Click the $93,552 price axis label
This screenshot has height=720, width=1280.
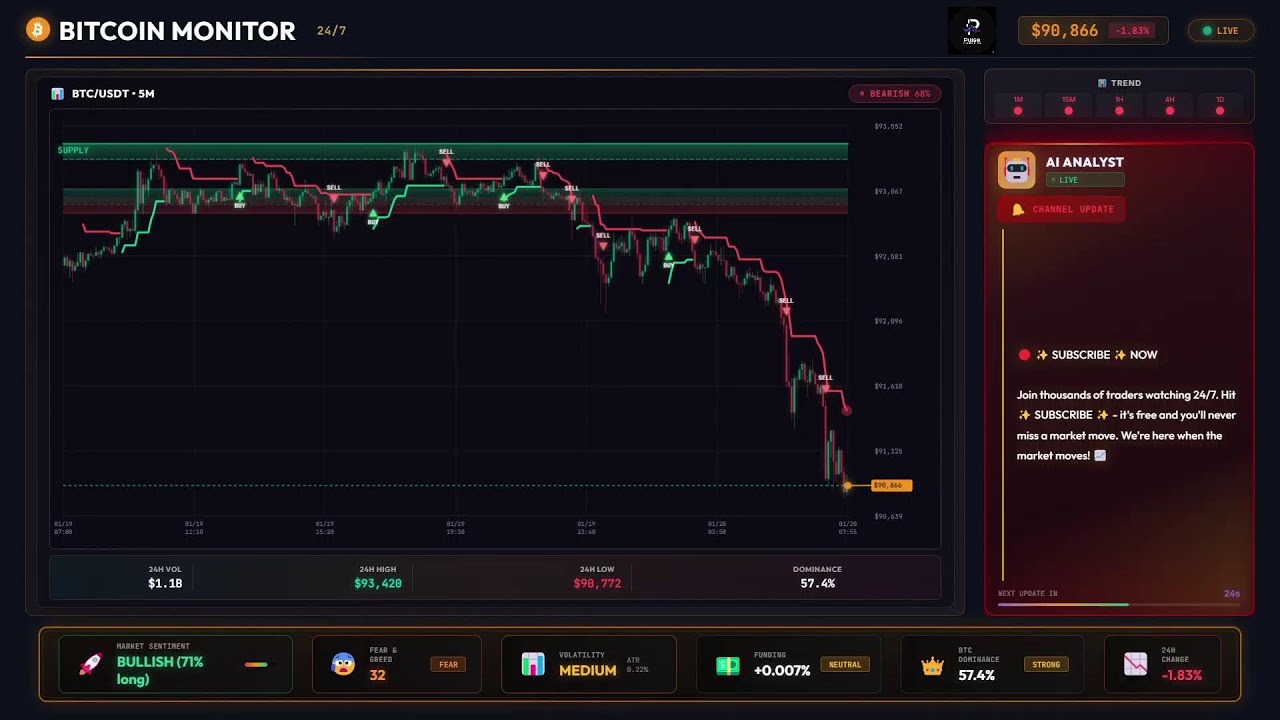tap(888, 127)
